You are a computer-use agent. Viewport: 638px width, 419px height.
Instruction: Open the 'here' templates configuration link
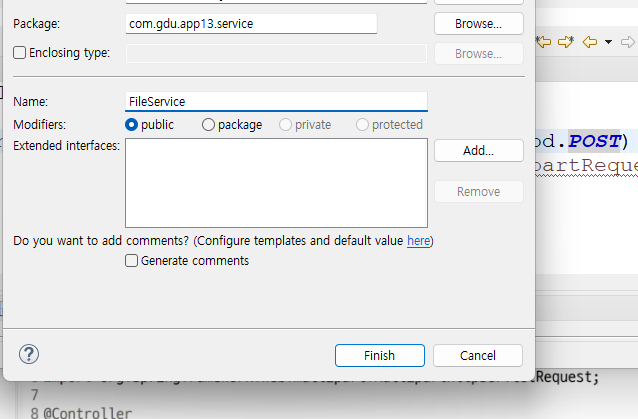point(418,241)
